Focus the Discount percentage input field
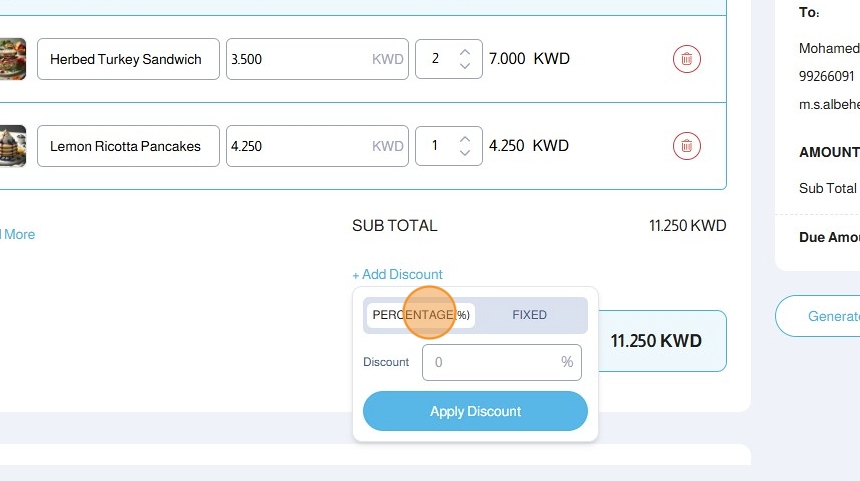860x481 pixels. [x=490, y=362]
